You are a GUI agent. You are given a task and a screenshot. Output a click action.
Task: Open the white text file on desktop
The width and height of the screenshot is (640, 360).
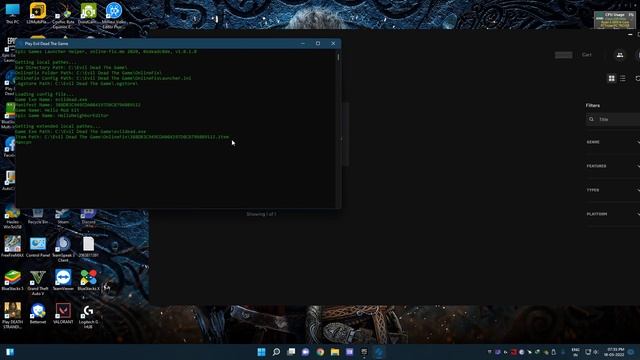click(88, 247)
